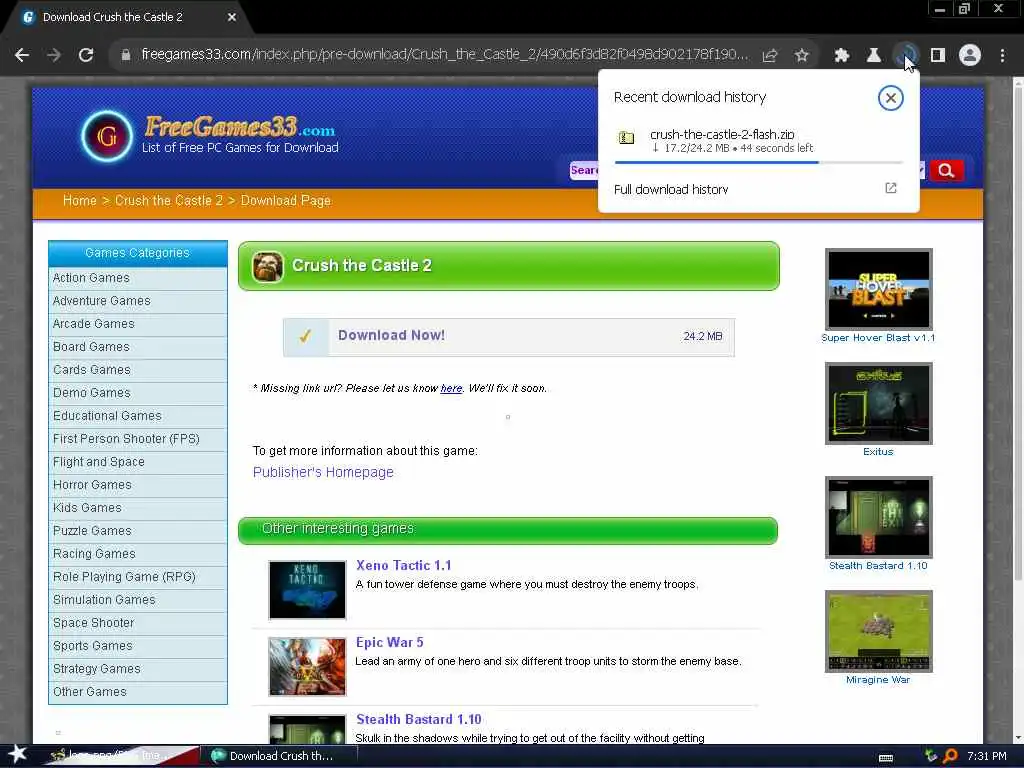Click the address bar URL field
Viewport: 1024px width, 768px height.
pyautogui.click(x=444, y=55)
